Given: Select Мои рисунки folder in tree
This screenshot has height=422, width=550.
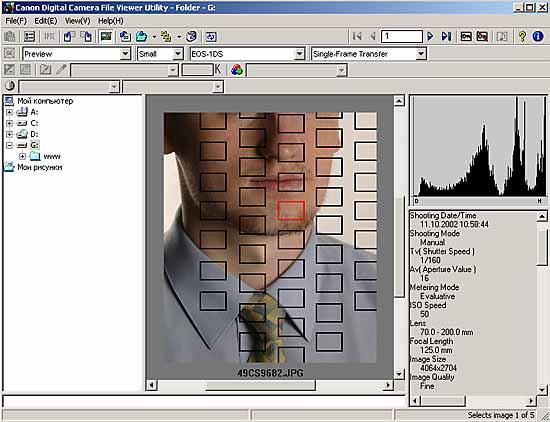Looking at the screenshot, I should pyautogui.click(x=40, y=167).
